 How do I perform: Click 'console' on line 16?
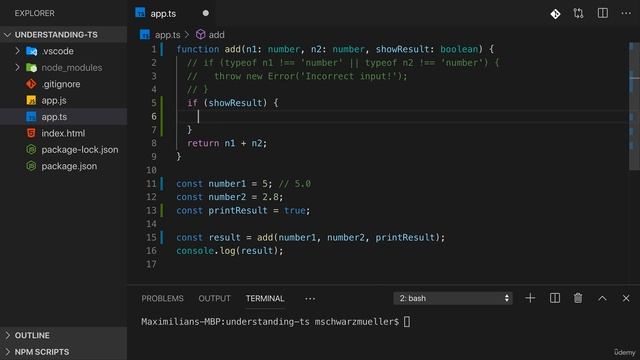(x=195, y=251)
